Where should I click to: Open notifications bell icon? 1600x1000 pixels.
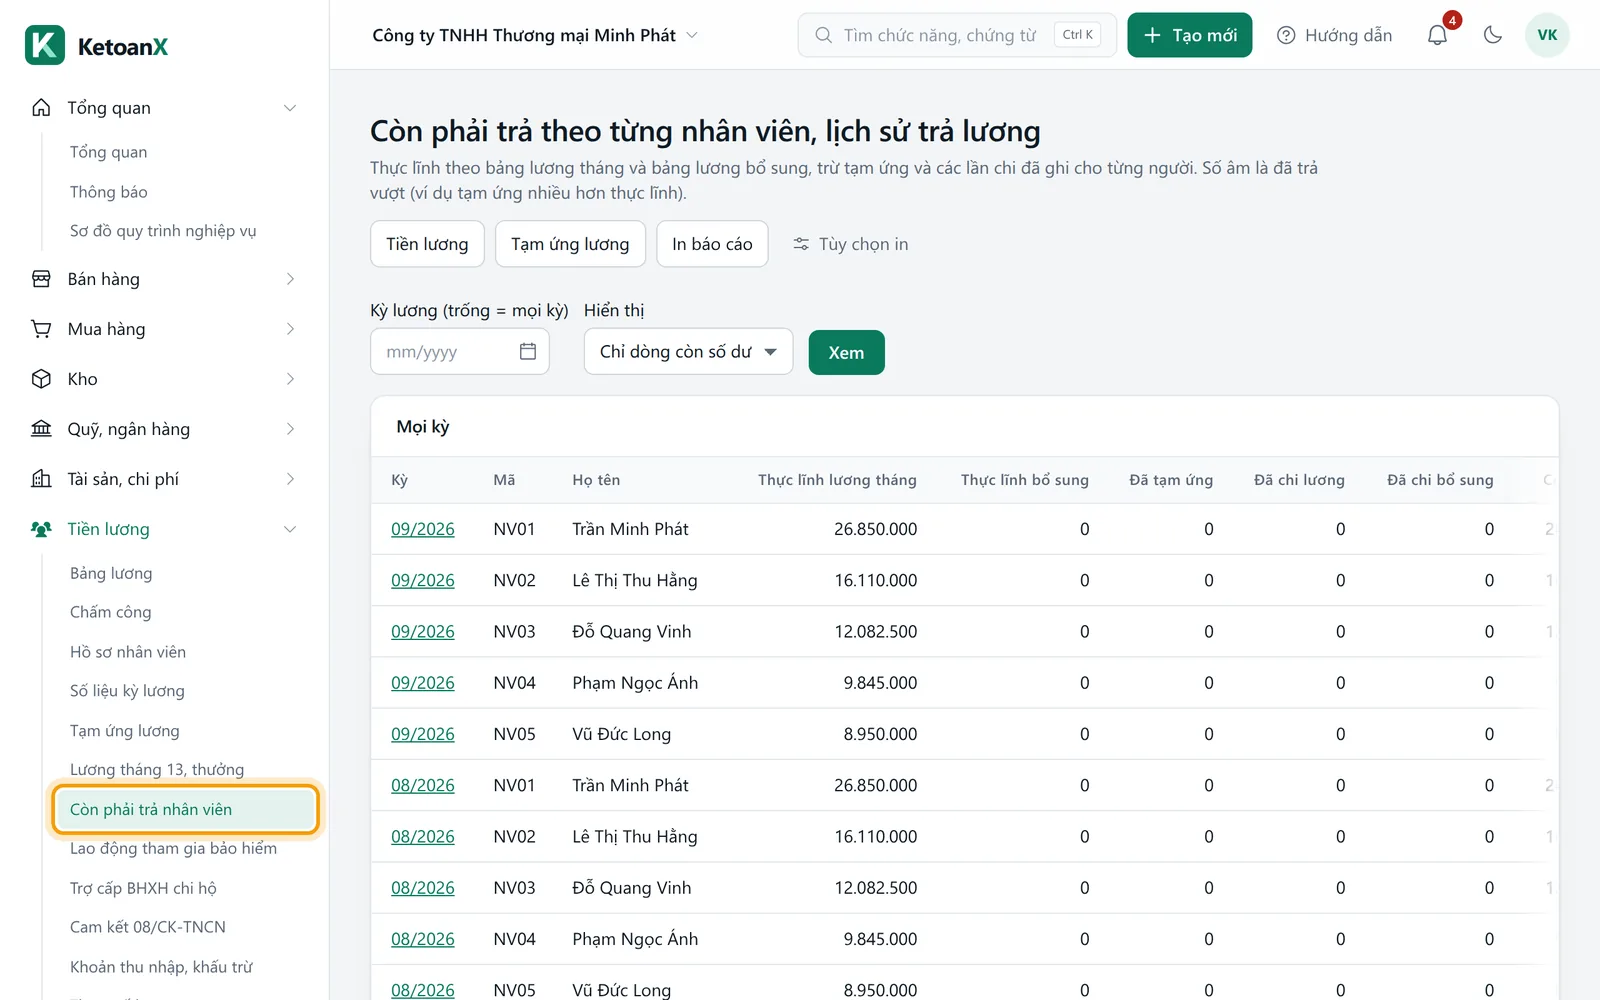[x=1437, y=35]
